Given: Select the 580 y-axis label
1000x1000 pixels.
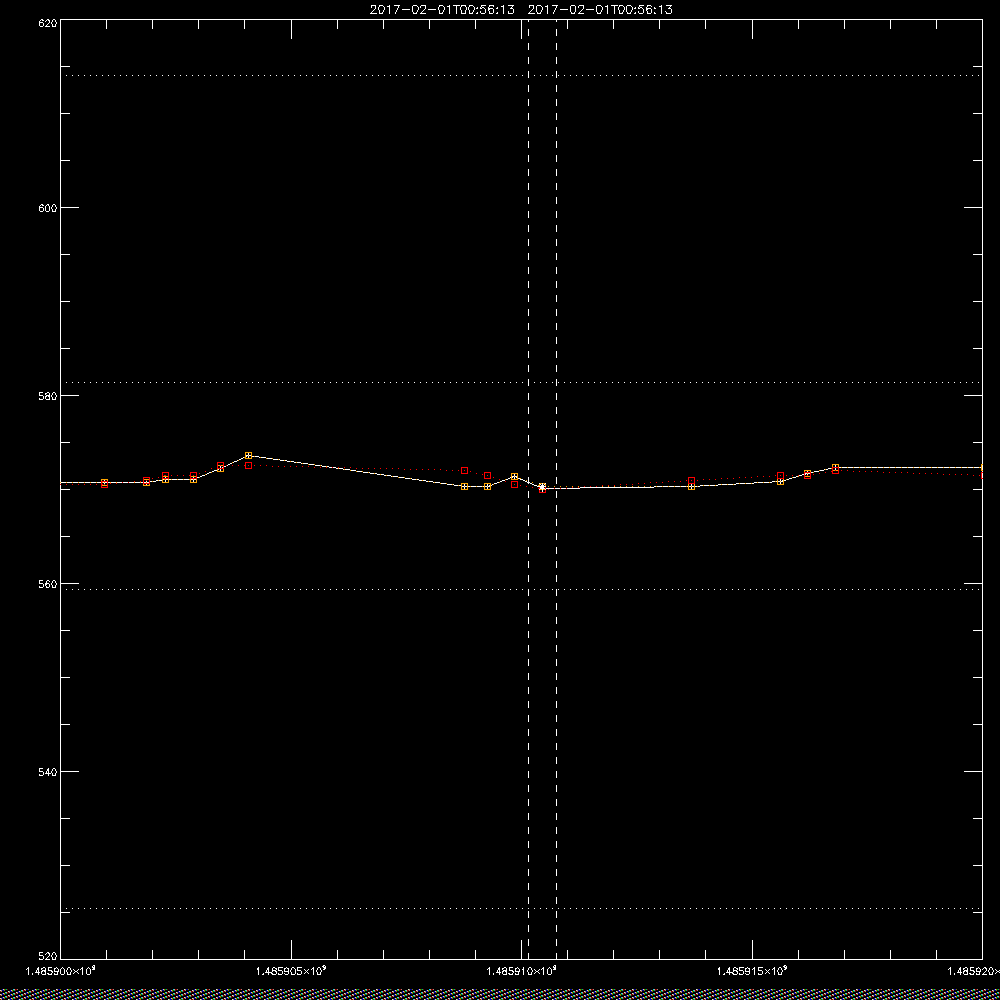Looking at the screenshot, I should pos(48,395).
